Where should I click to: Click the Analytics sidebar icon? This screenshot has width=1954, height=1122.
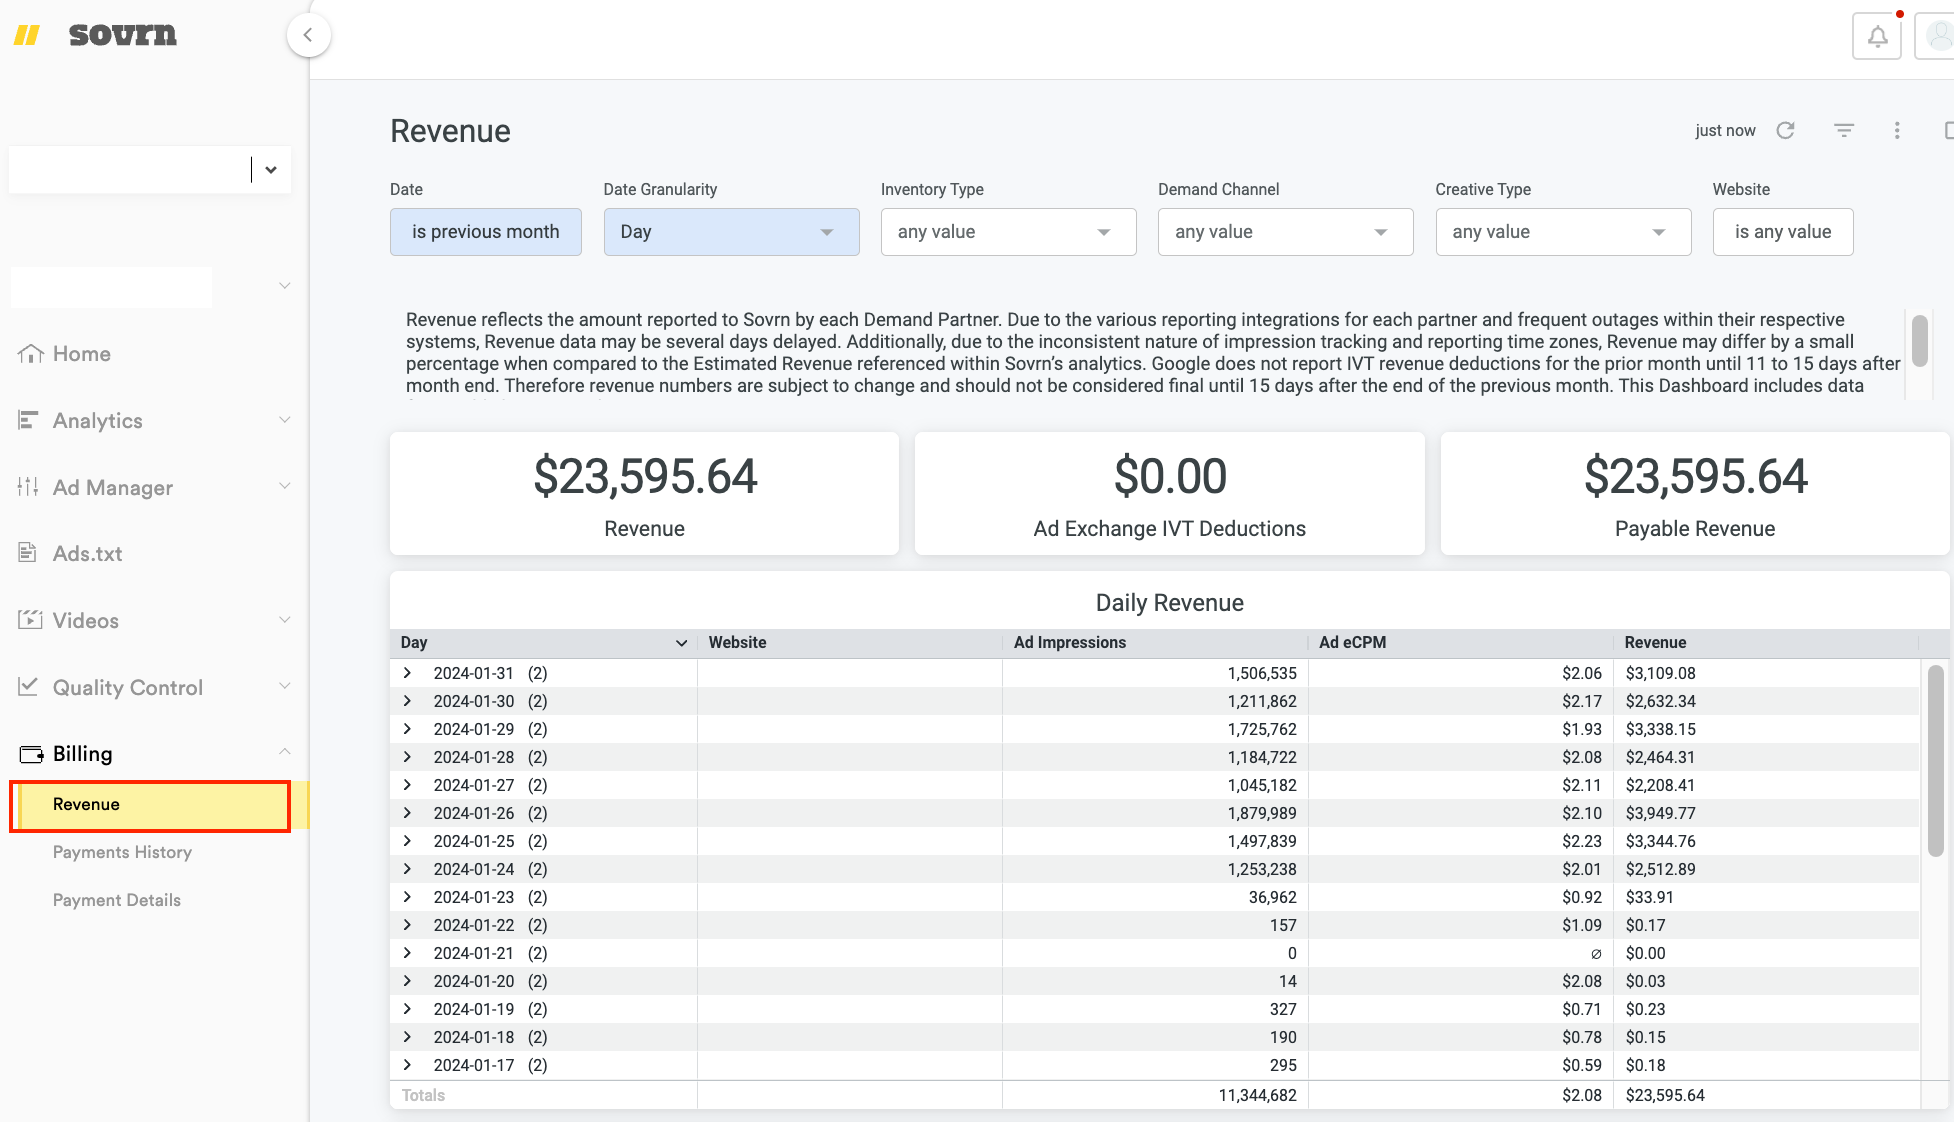point(28,420)
